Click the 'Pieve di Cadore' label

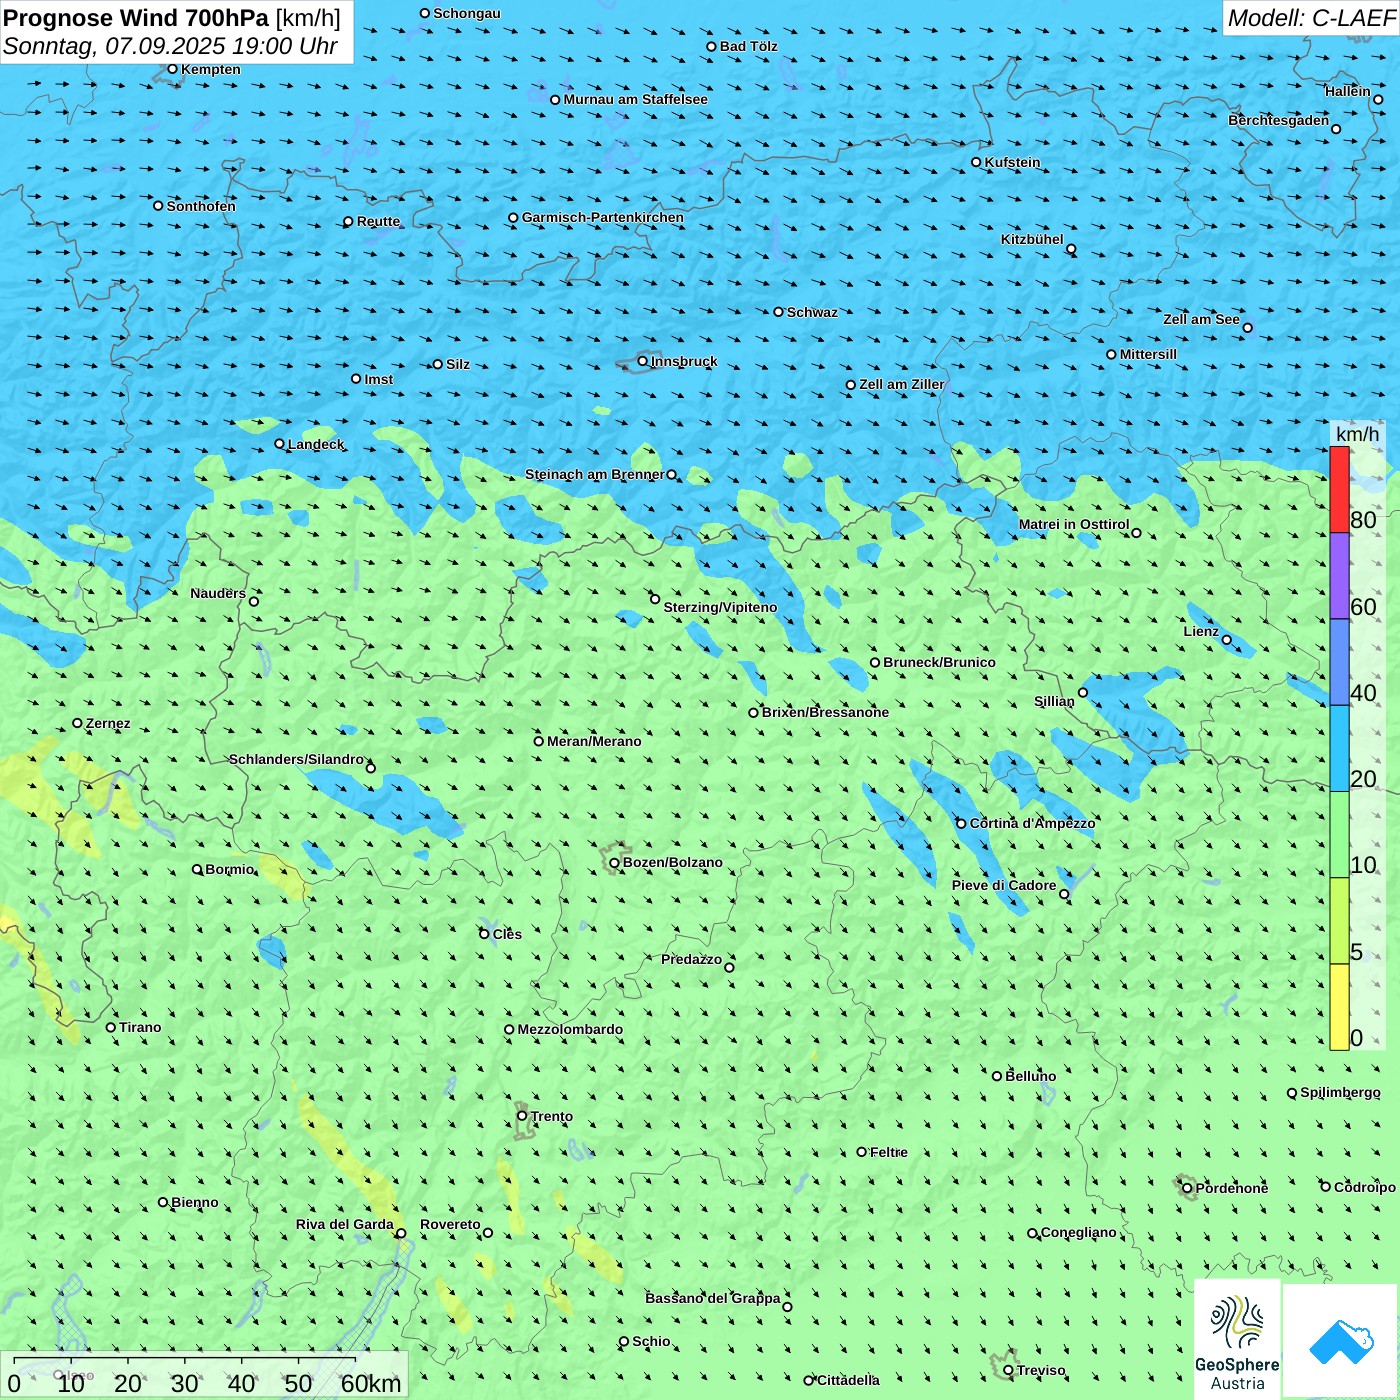(1004, 885)
